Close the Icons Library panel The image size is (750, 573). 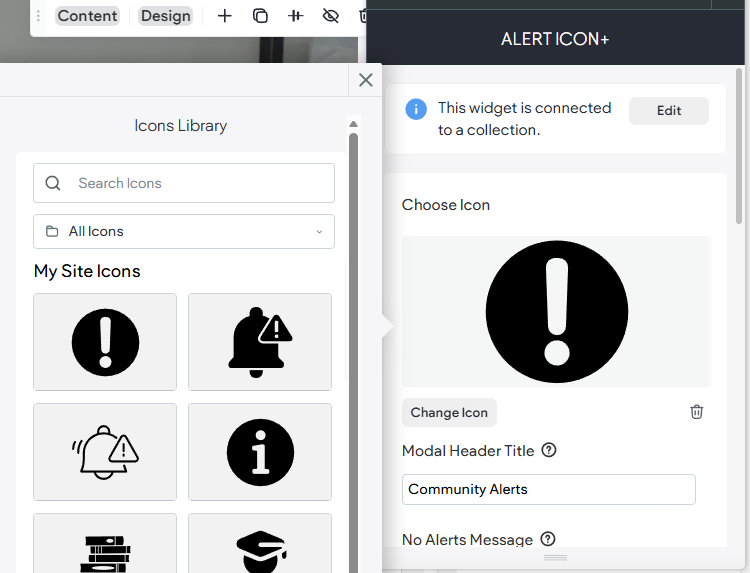365,80
